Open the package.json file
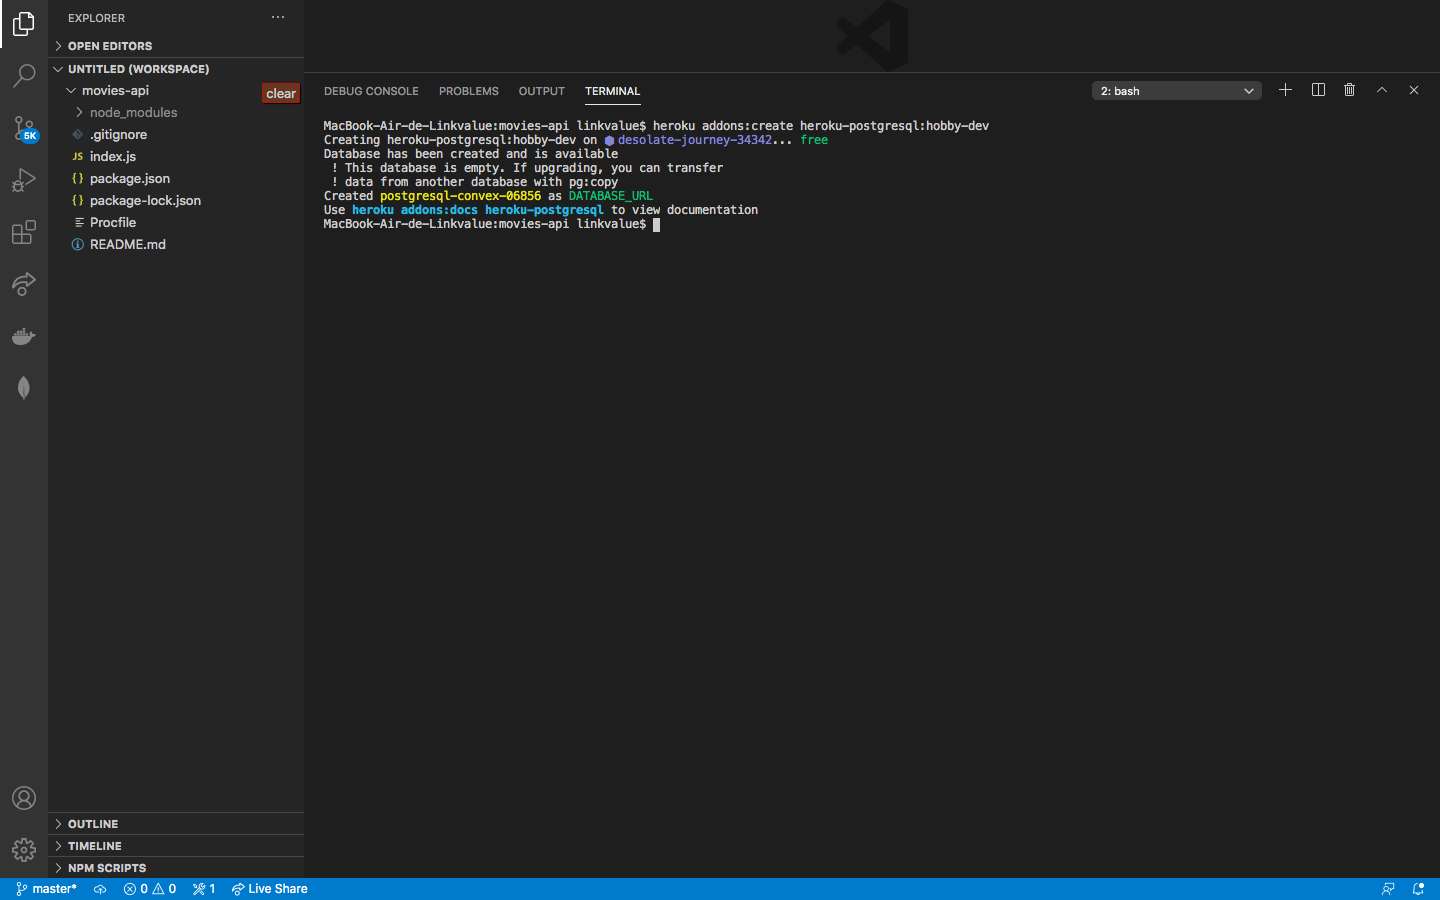Viewport: 1440px width, 900px height. pos(176,178)
